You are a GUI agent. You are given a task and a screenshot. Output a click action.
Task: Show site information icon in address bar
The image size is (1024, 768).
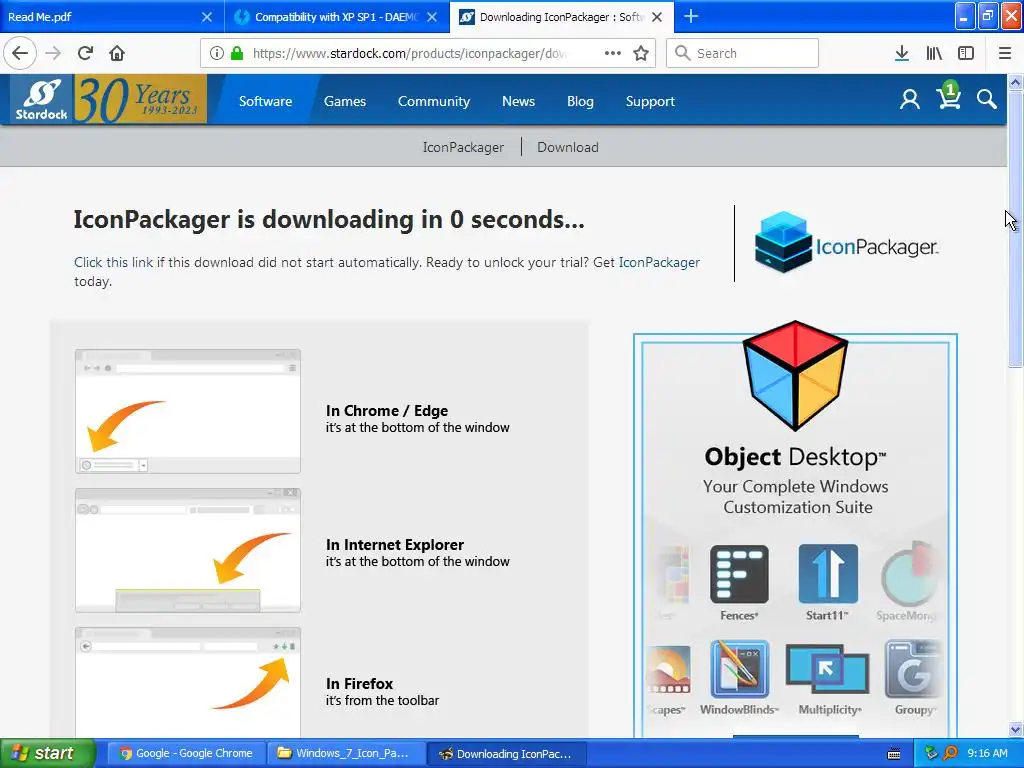click(217, 53)
